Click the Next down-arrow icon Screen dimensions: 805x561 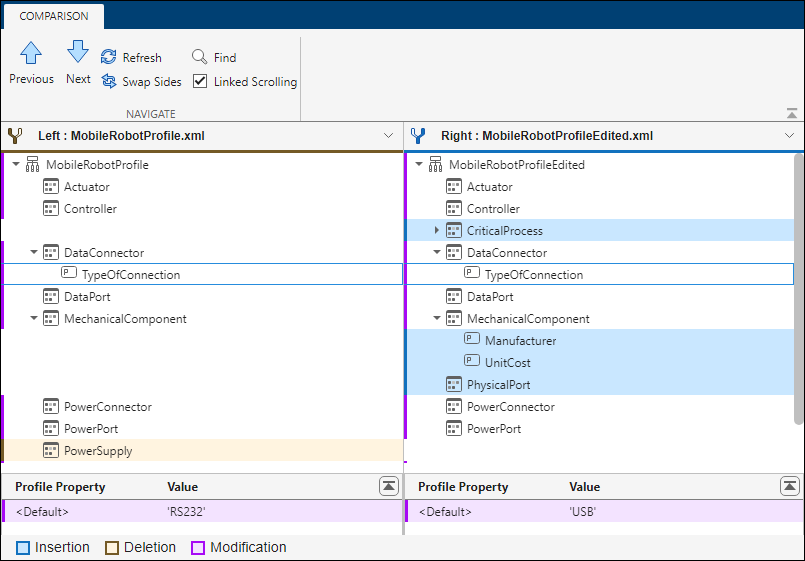78,52
